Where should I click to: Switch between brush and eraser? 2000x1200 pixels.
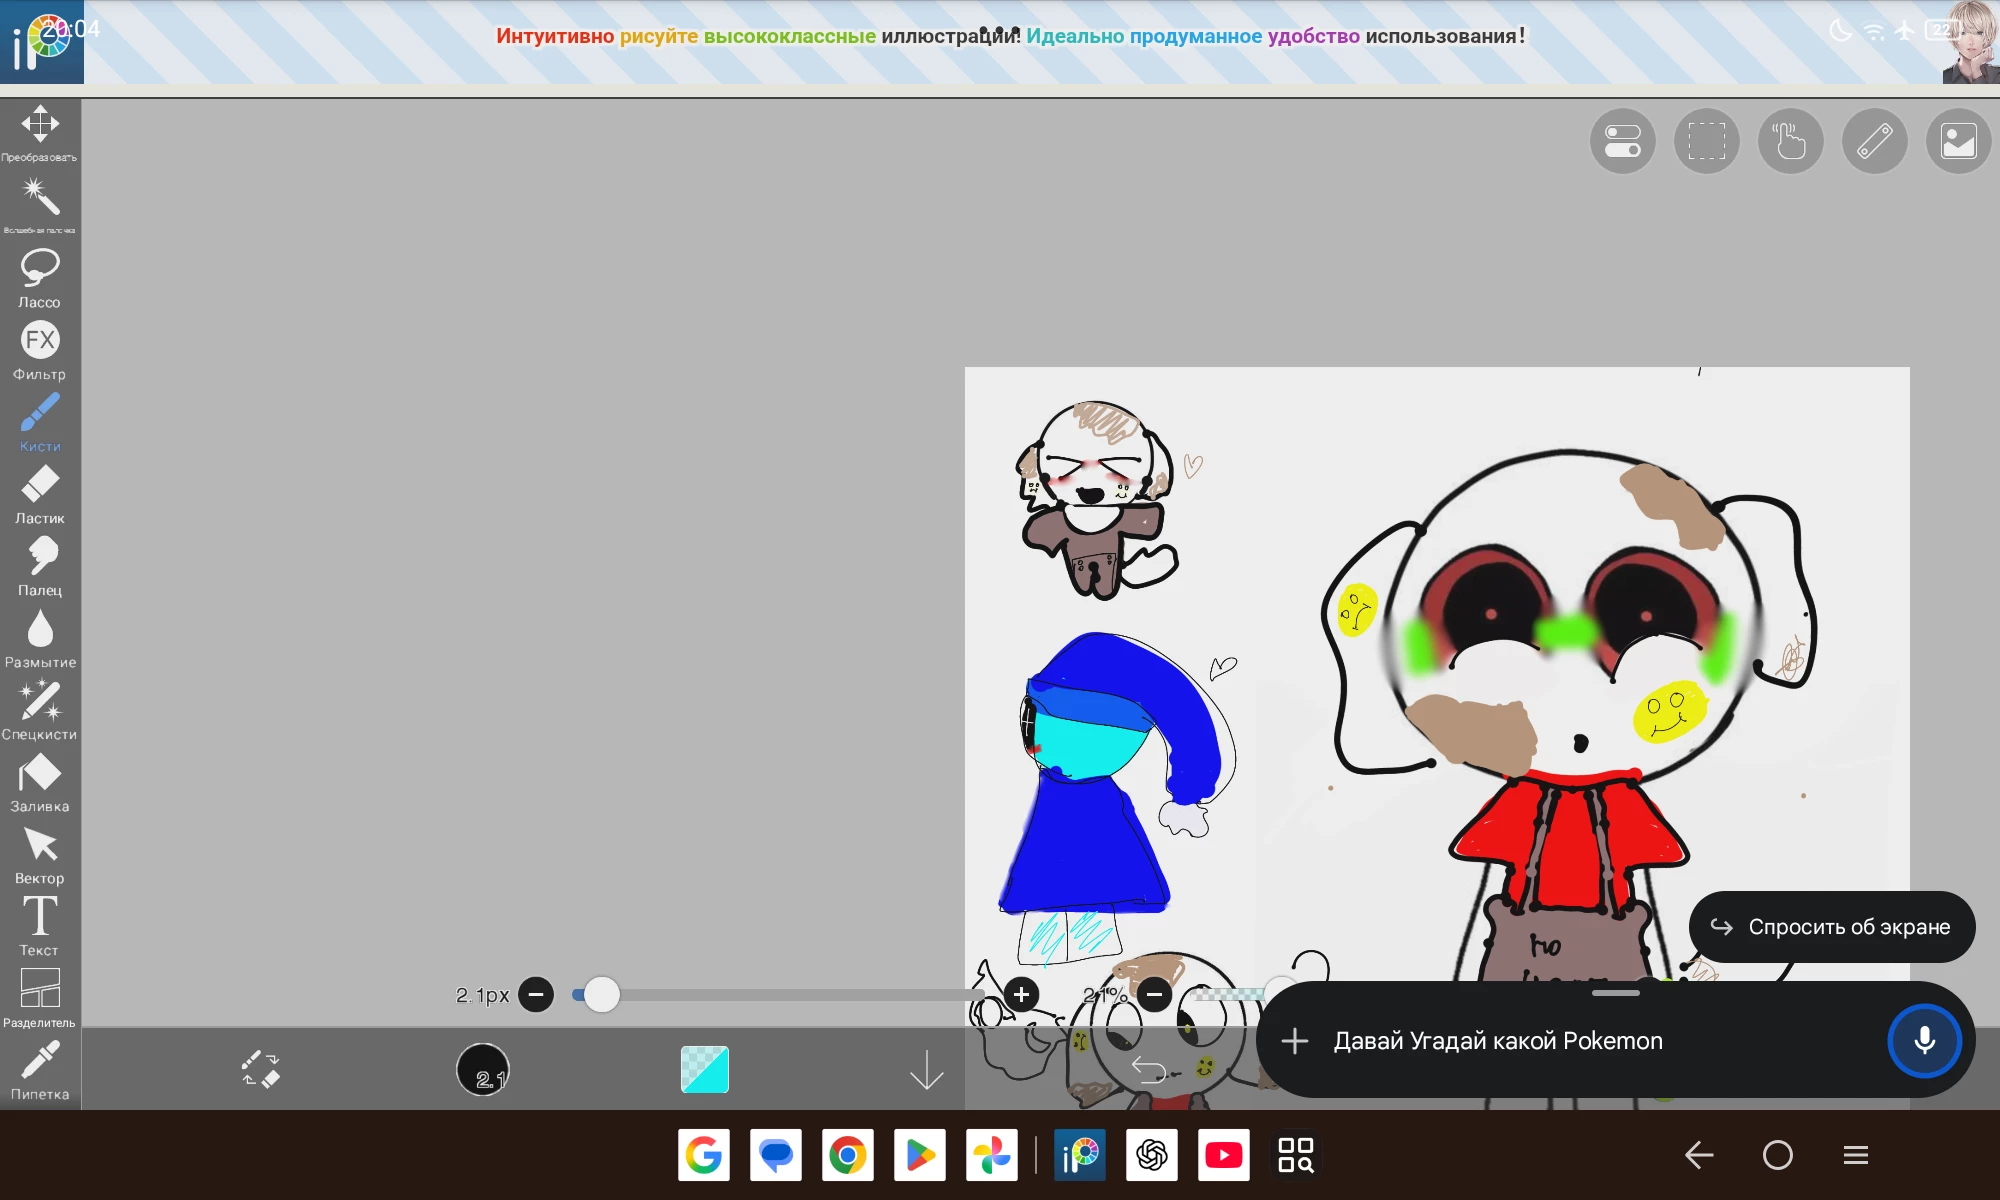260,1069
